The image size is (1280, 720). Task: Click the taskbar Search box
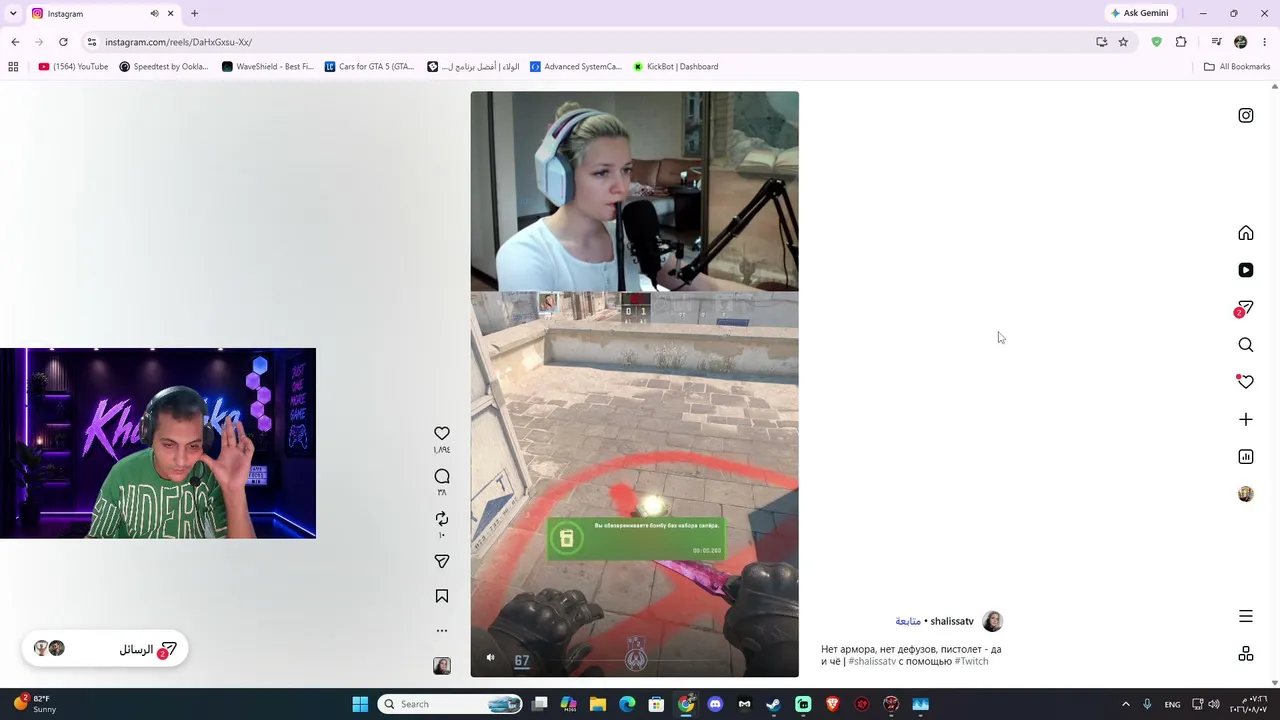pos(451,704)
